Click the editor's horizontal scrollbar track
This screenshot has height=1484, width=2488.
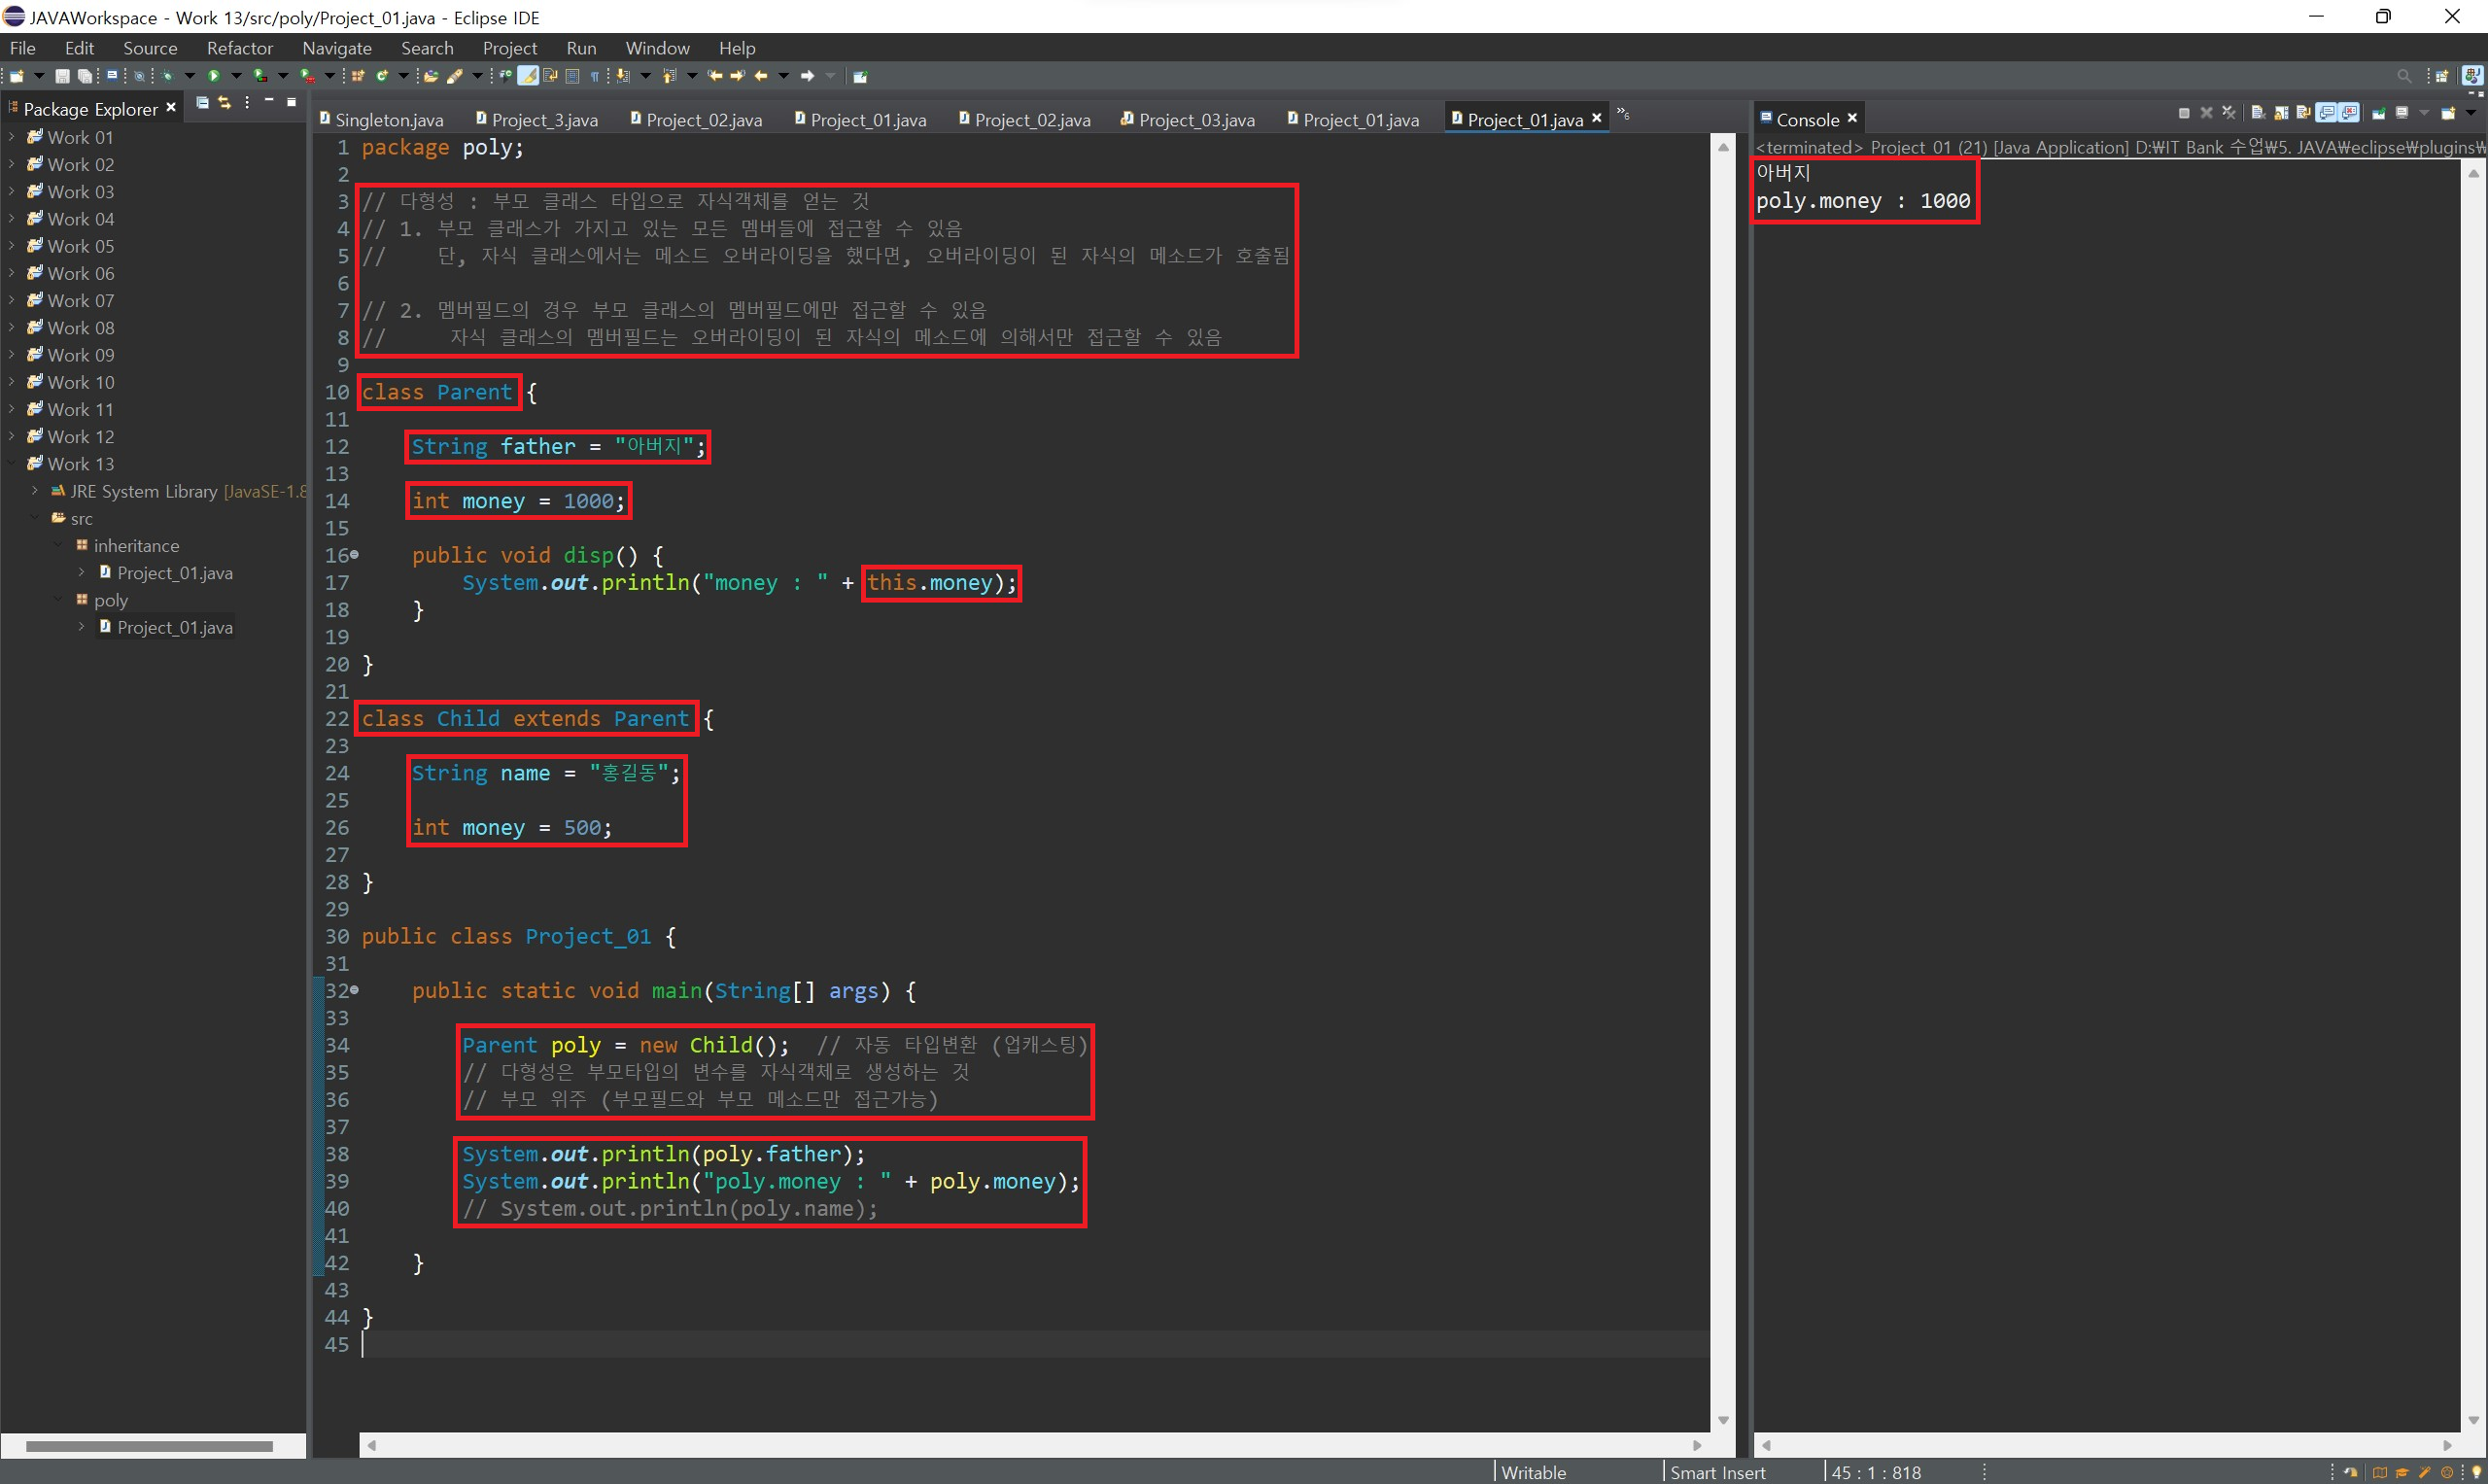click(1030, 1445)
